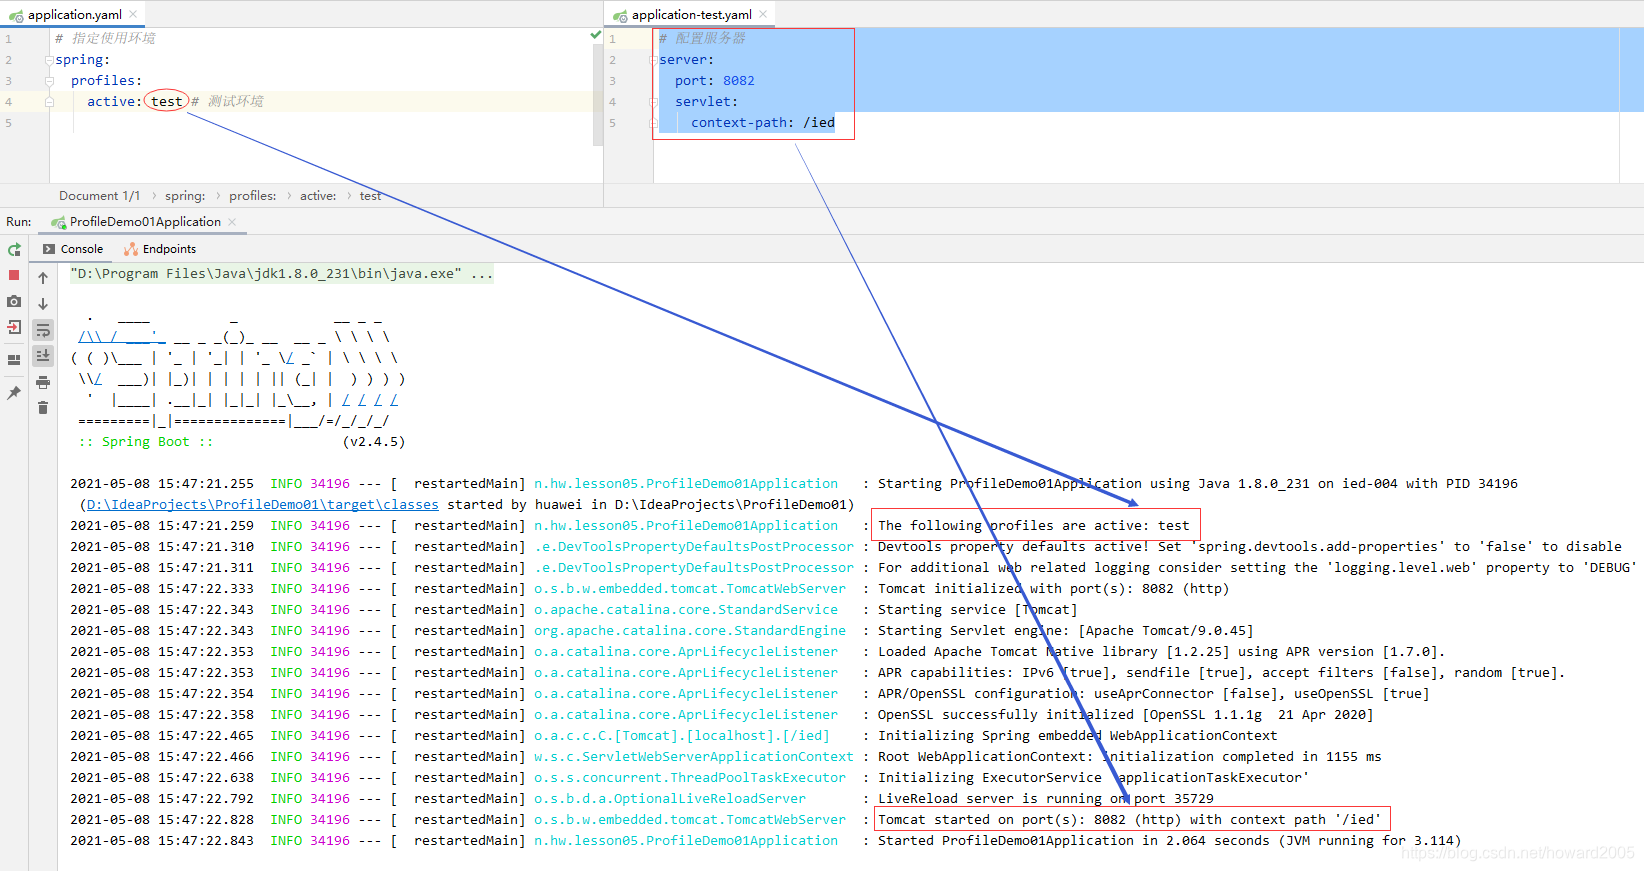Switch to the Endpoints tab
The image size is (1644, 871).
coord(160,249)
